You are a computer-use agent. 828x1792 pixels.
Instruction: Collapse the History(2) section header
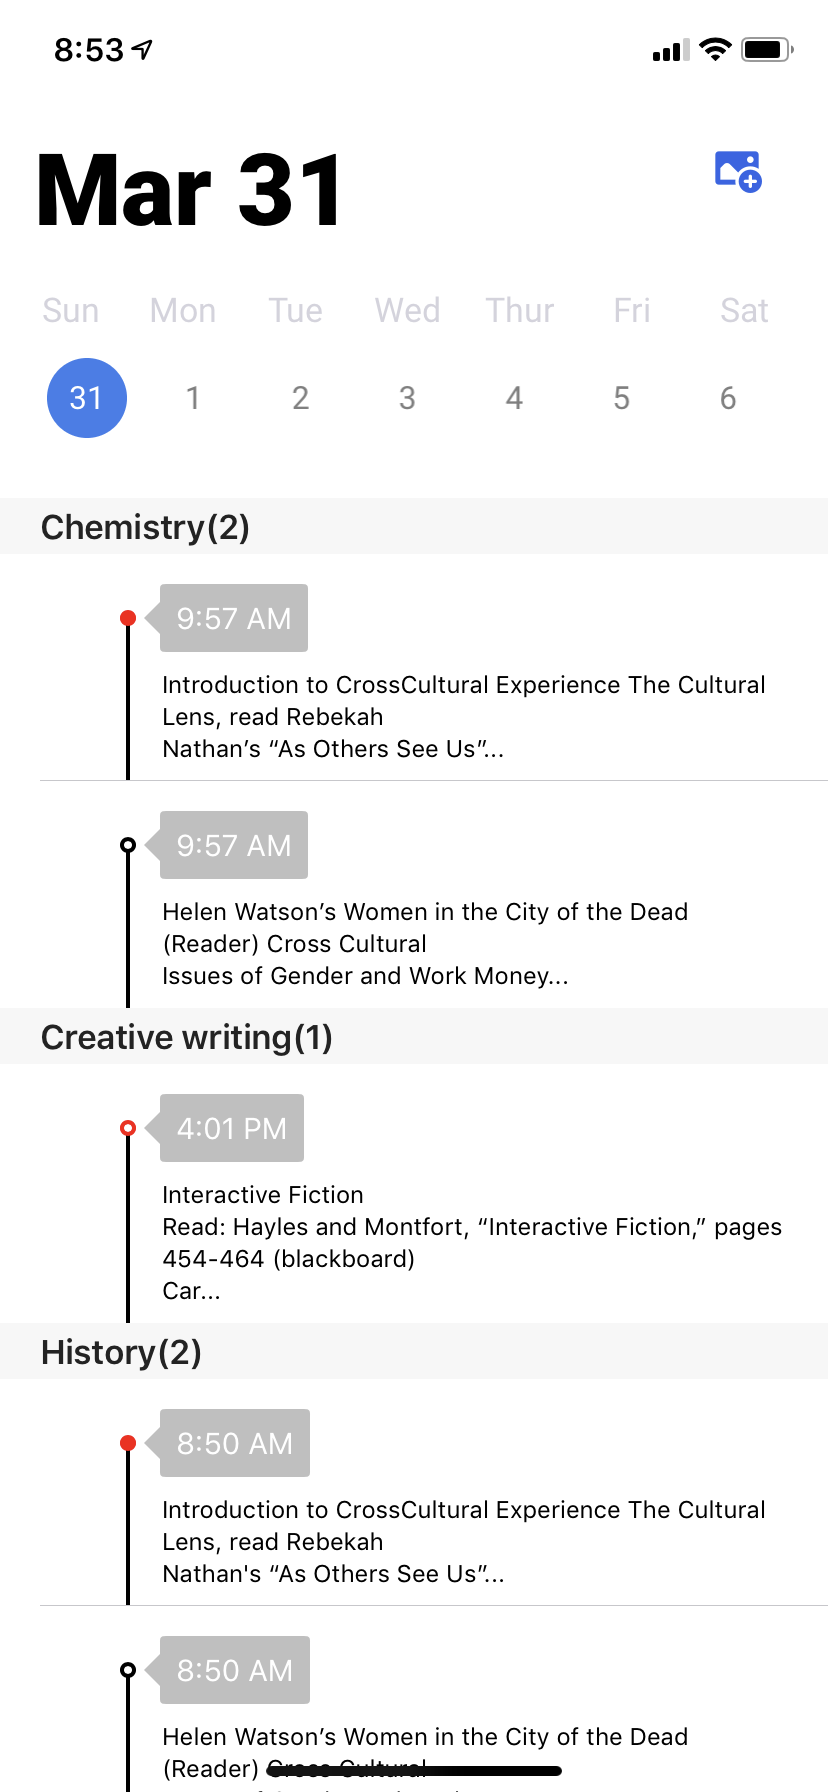414,1351
